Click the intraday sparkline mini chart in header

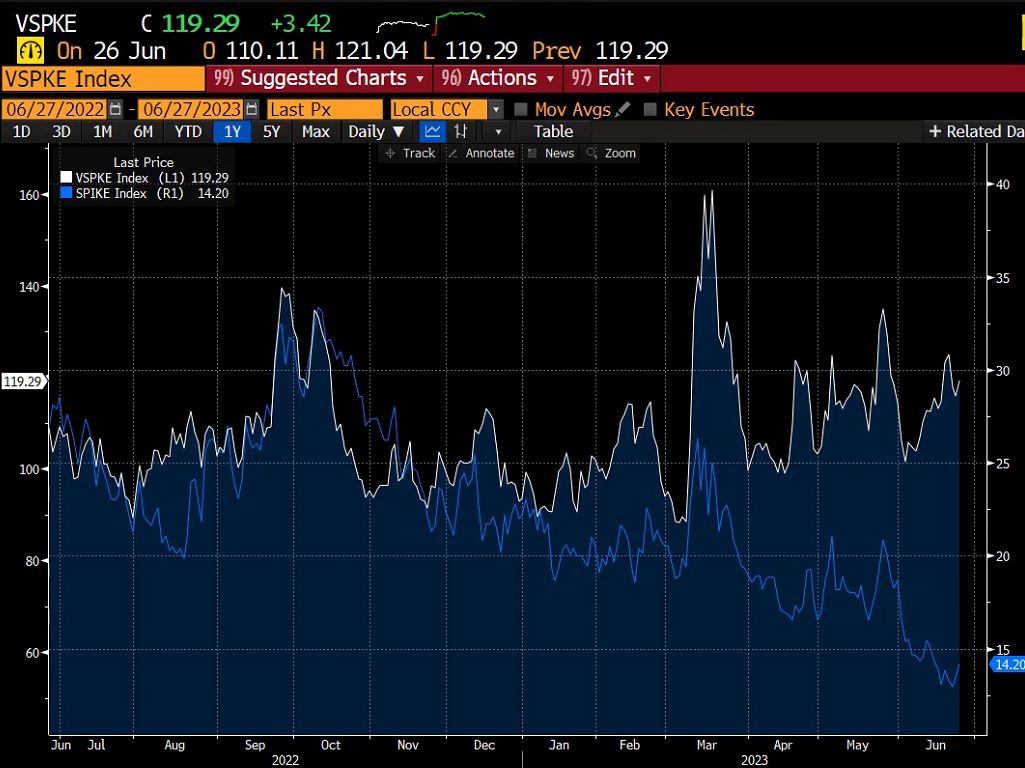(x=431, y=24)
